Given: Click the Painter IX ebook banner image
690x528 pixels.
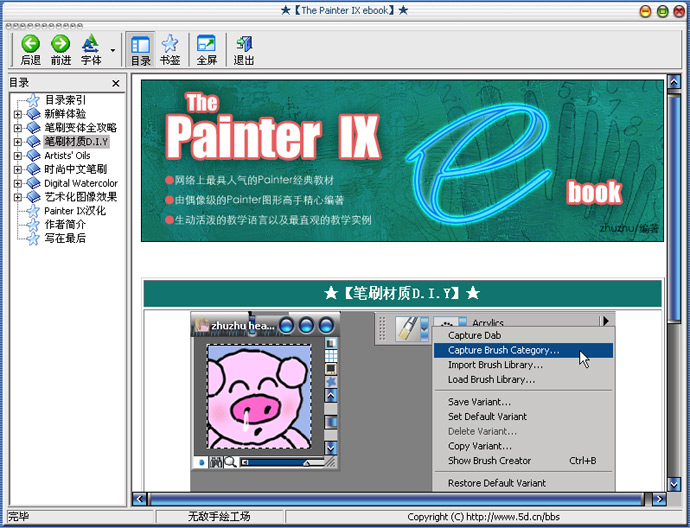Looking at the screenshot, I should coord(402,161).
